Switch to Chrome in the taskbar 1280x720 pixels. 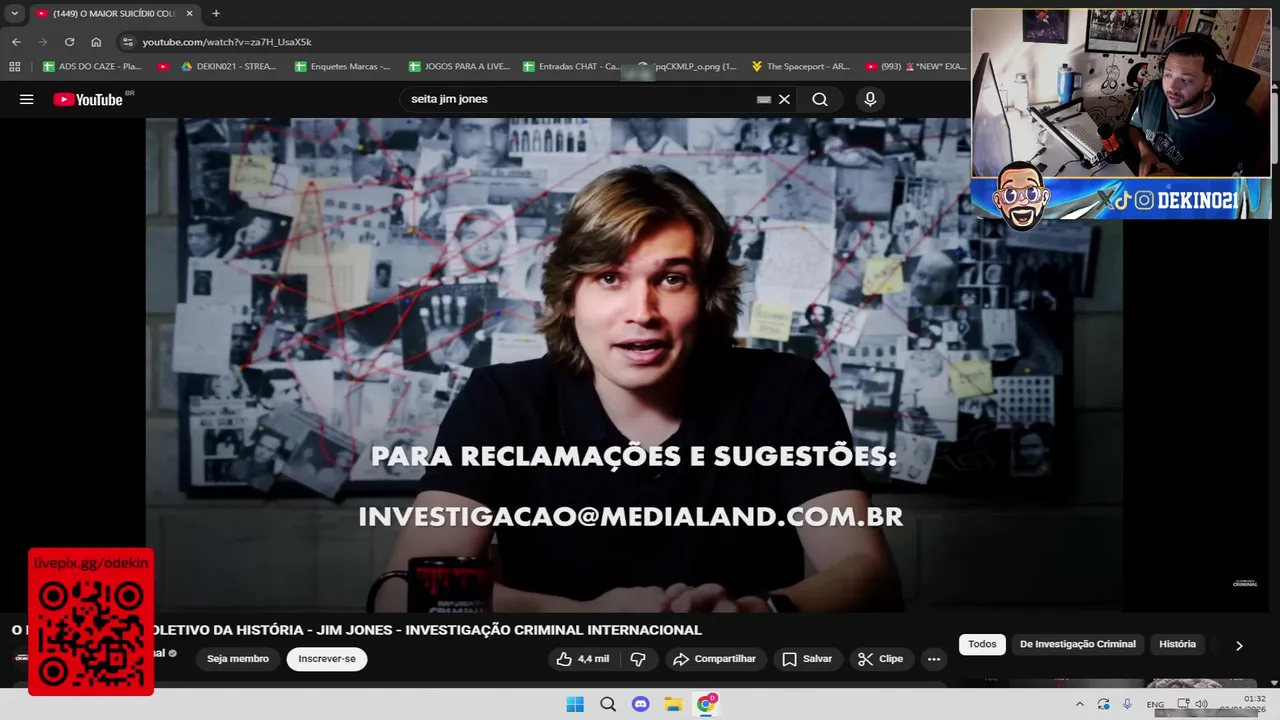click(706, 704)
